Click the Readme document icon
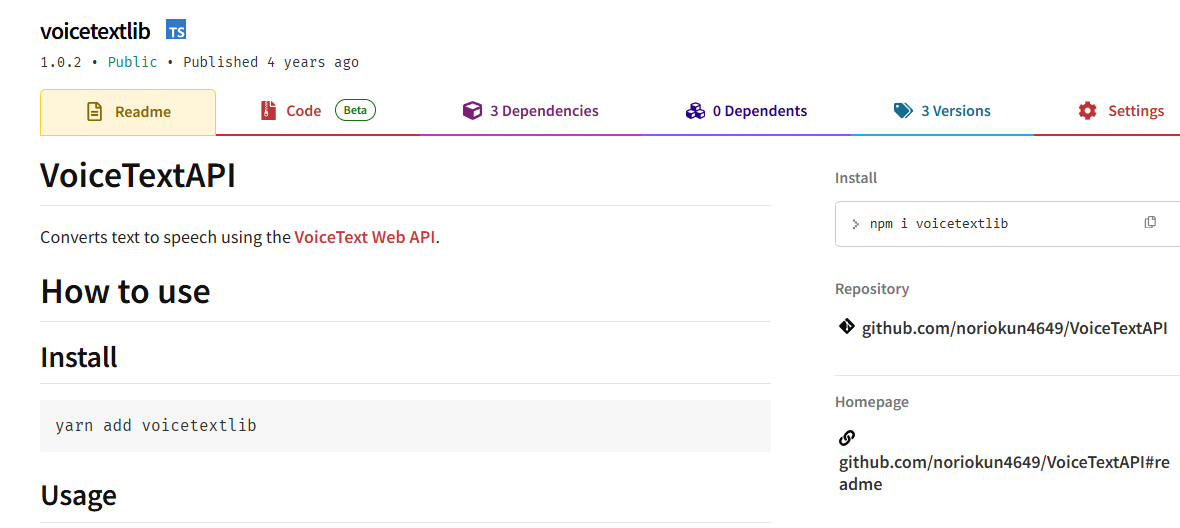The height and width of the screenshot is (528, 1180). tap(95, 112)
